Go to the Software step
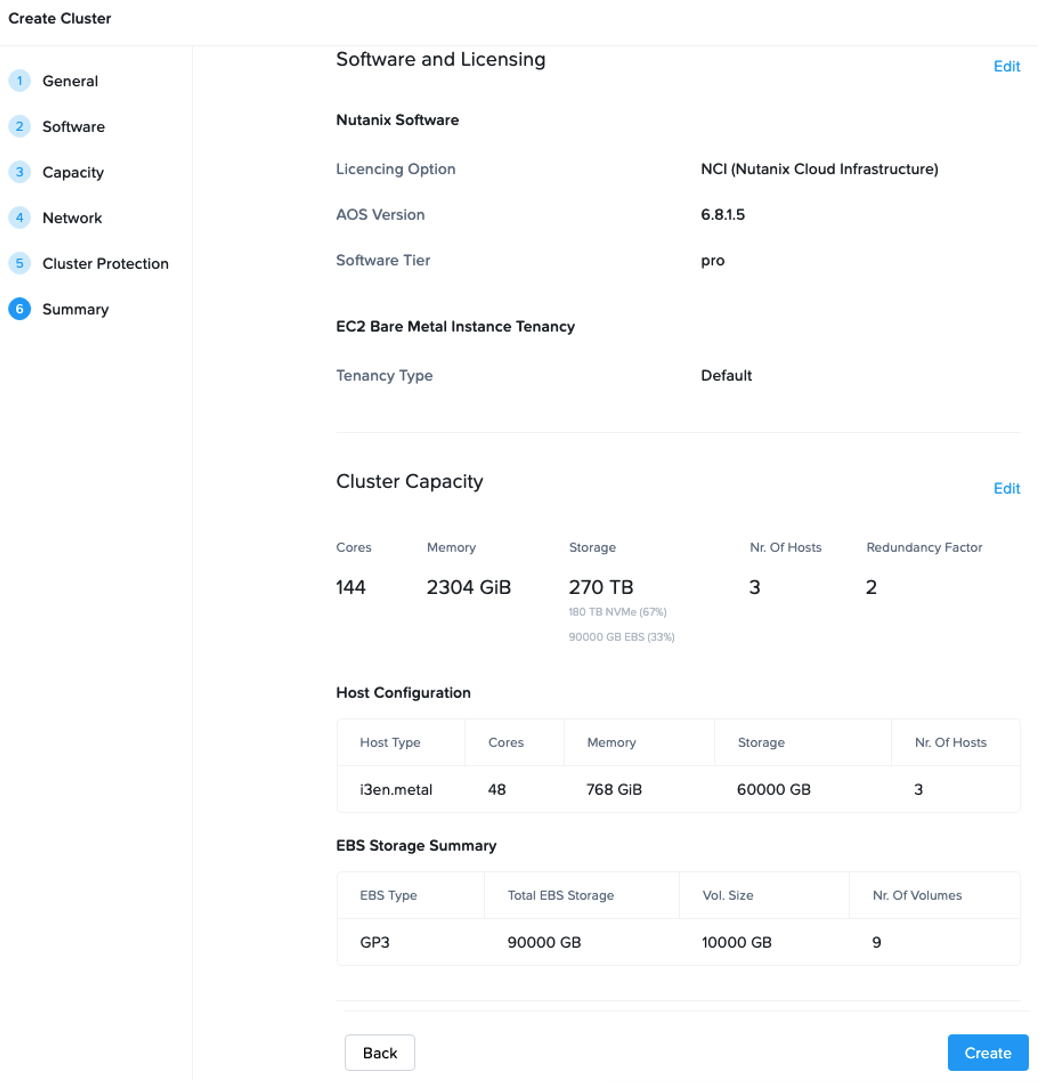The width and height of the screenshot is (1043, 1083). click(x=73, y=126)
